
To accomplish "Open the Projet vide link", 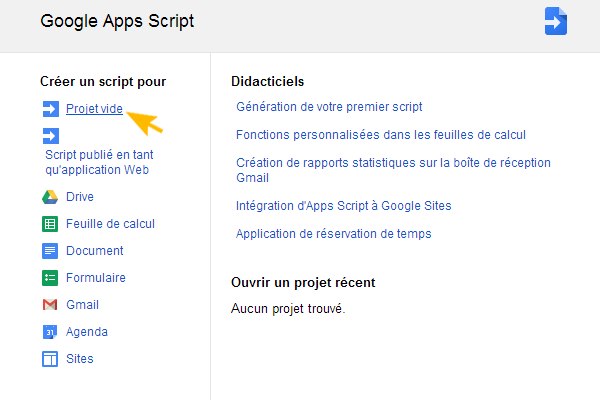I will 94,109.
